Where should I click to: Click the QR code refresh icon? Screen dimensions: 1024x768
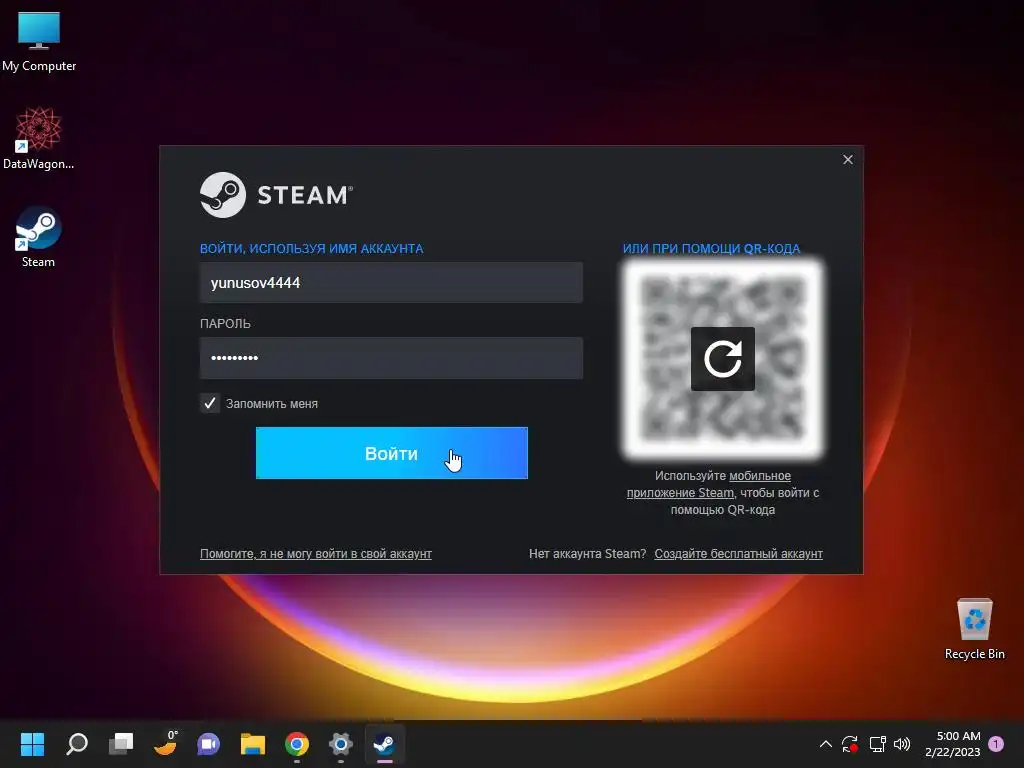722,359
